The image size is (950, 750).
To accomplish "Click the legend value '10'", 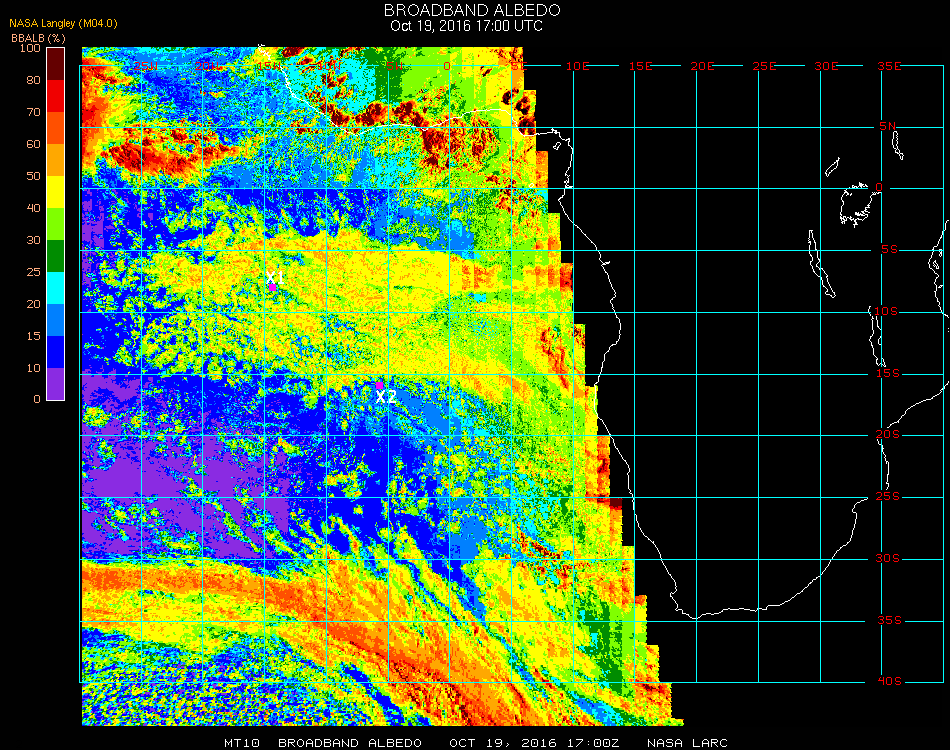I will [x=33, y=368].
